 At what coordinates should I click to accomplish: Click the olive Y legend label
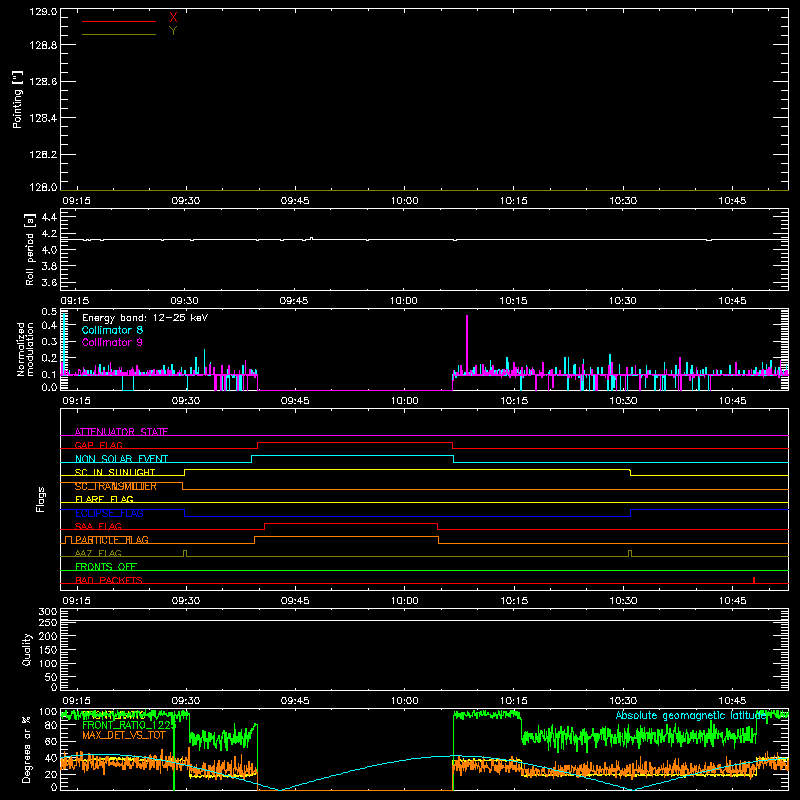click(x=173, y=31)
